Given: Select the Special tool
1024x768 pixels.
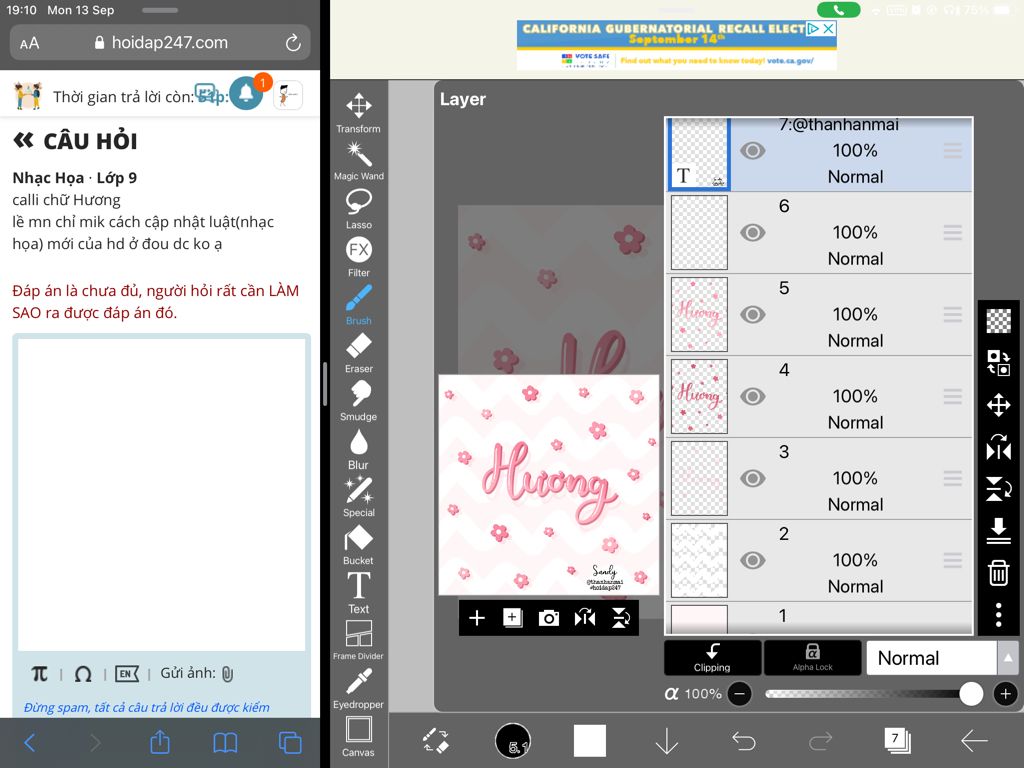Looking at the screenshot, I should pyautogui.click(x=359, y=496).
